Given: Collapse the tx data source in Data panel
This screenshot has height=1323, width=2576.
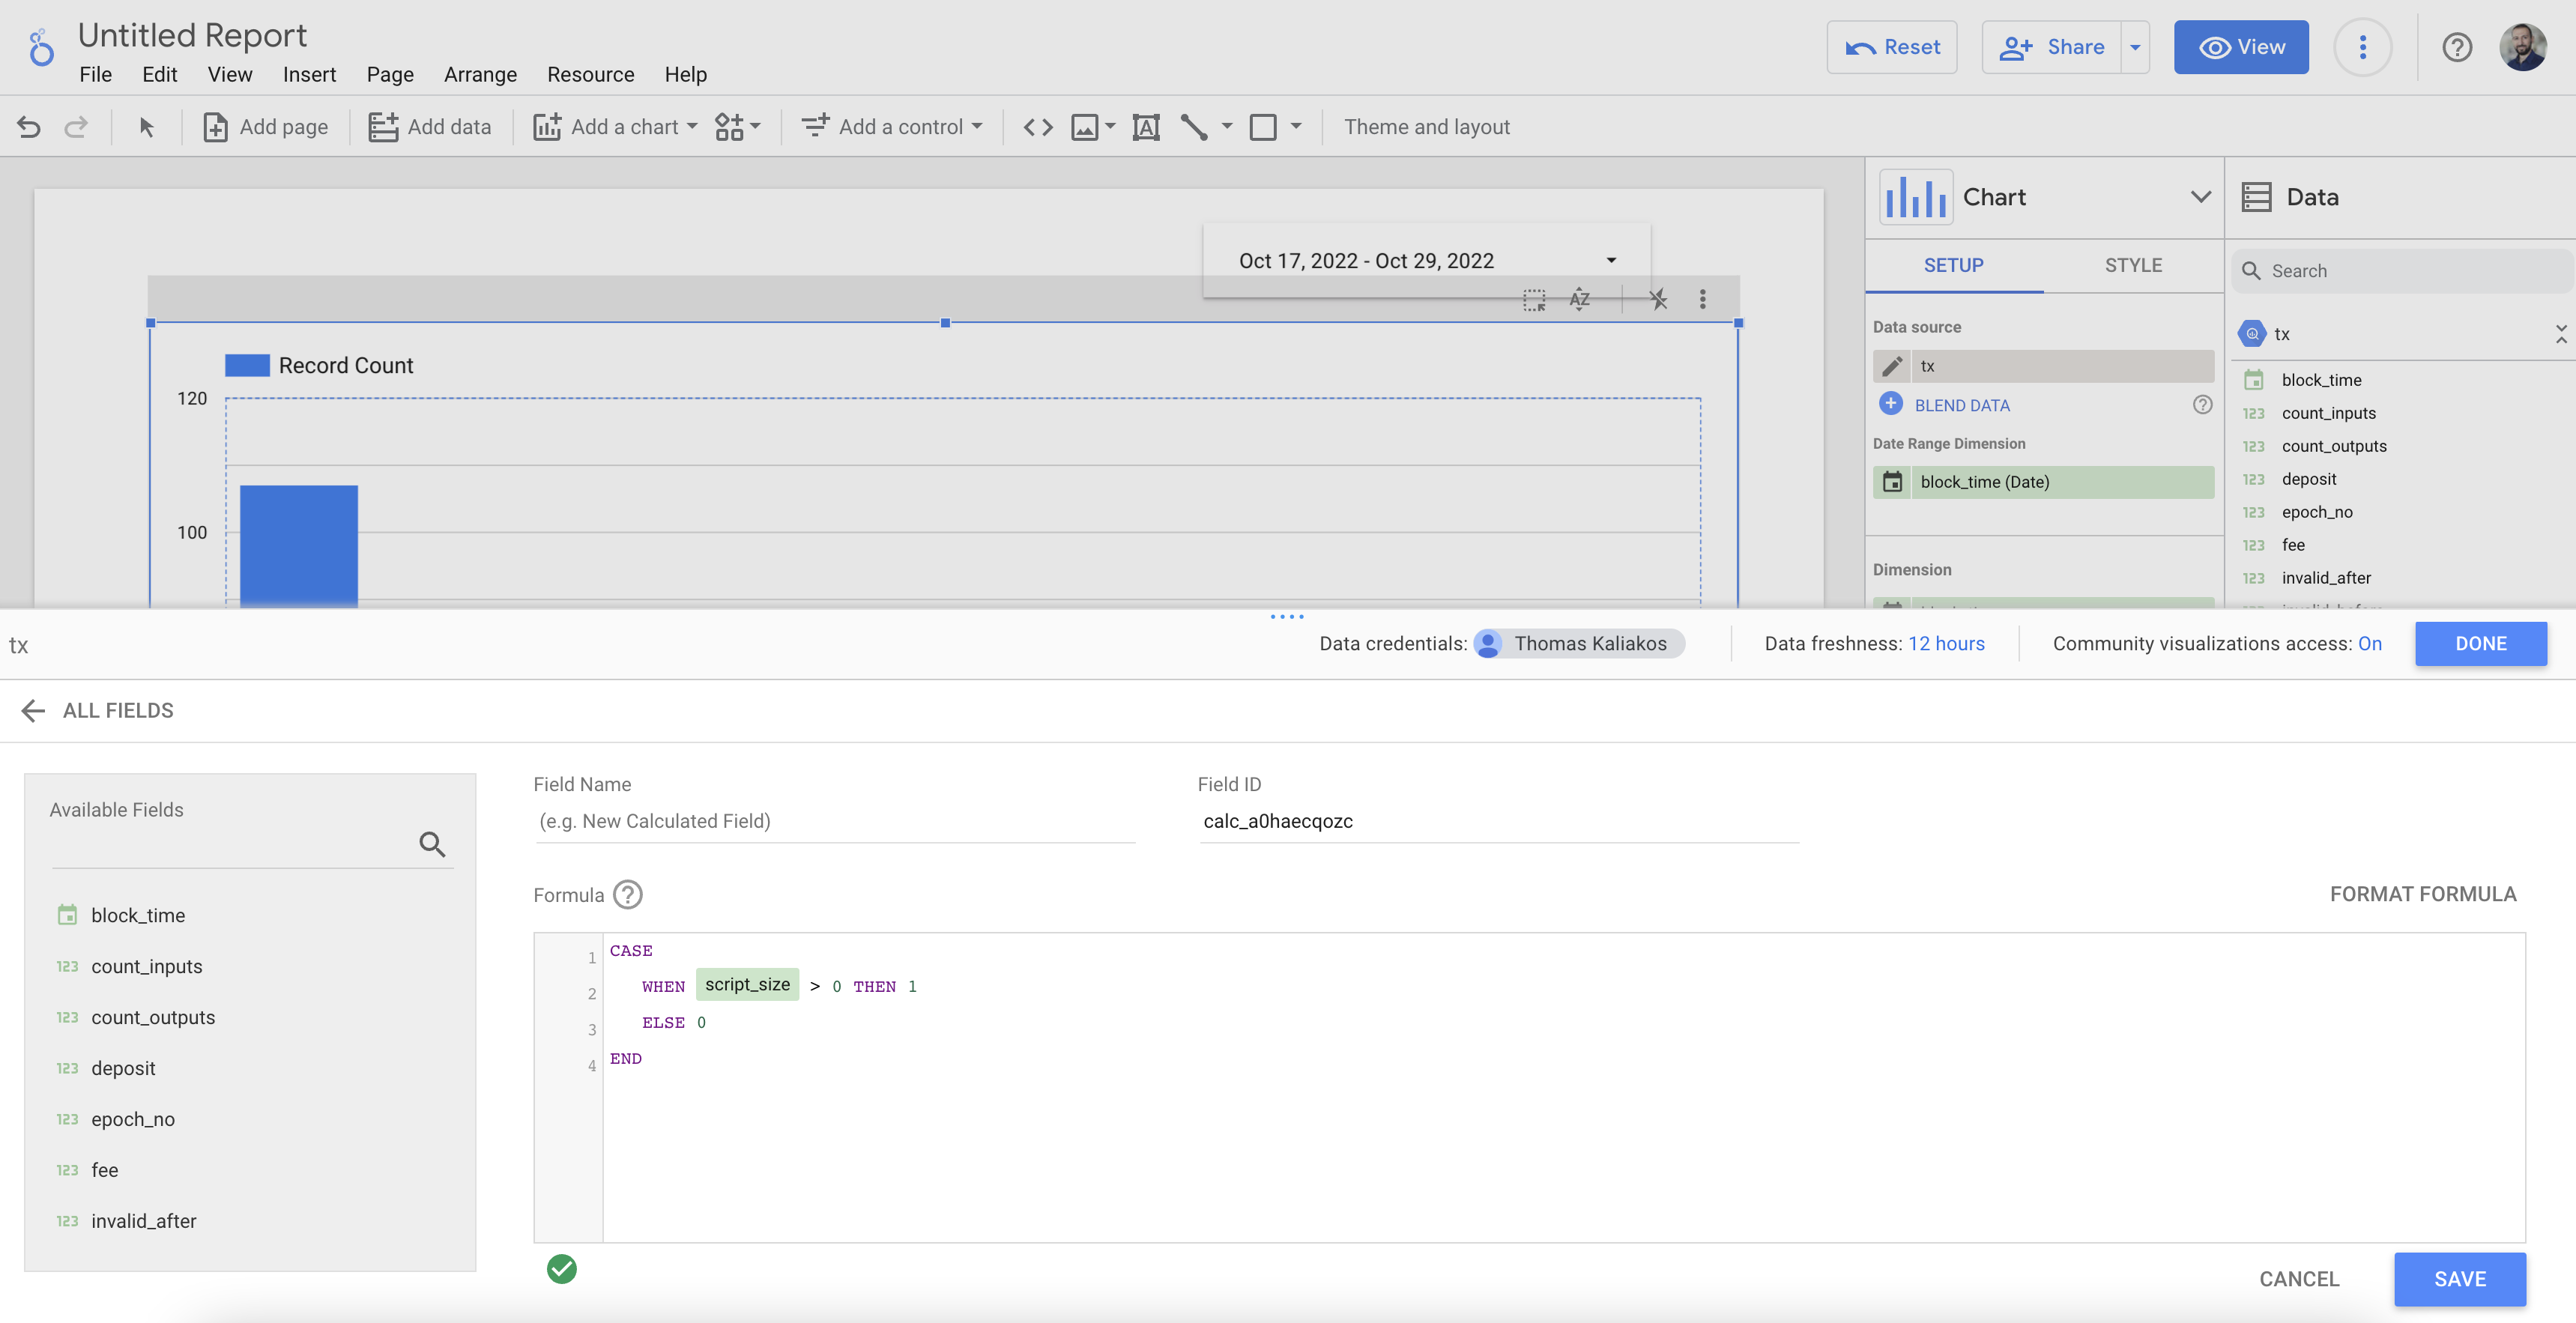Looking at the screenshot, I should point(2560,334).
